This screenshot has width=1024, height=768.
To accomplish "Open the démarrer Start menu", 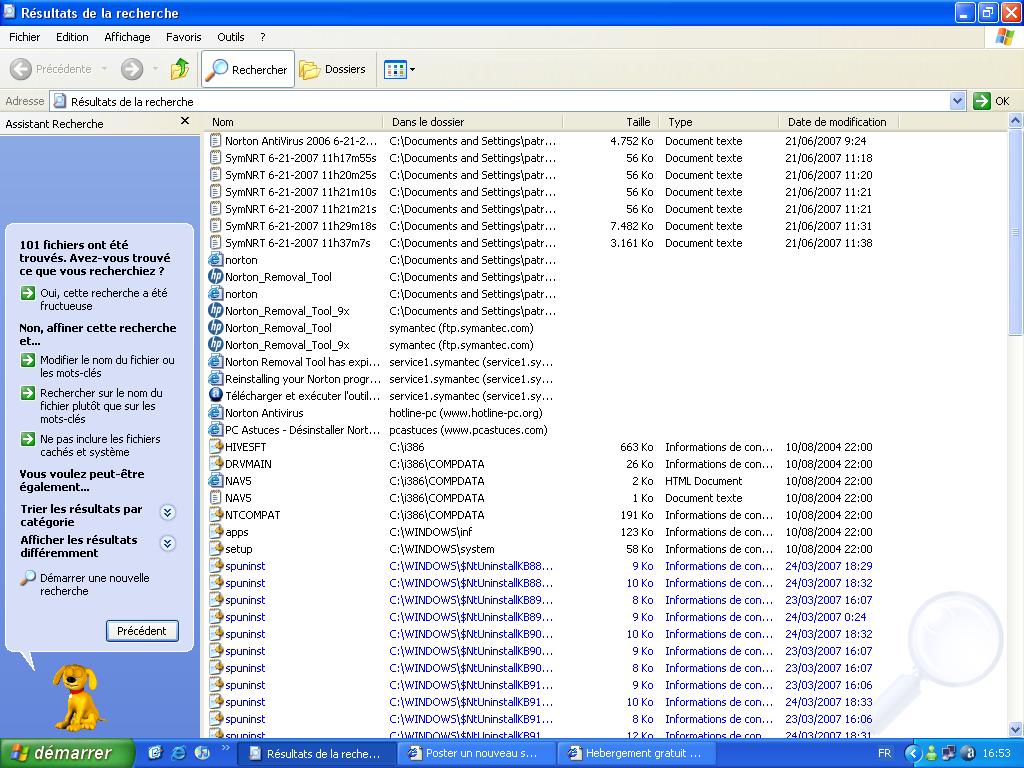I will point(67,753).
